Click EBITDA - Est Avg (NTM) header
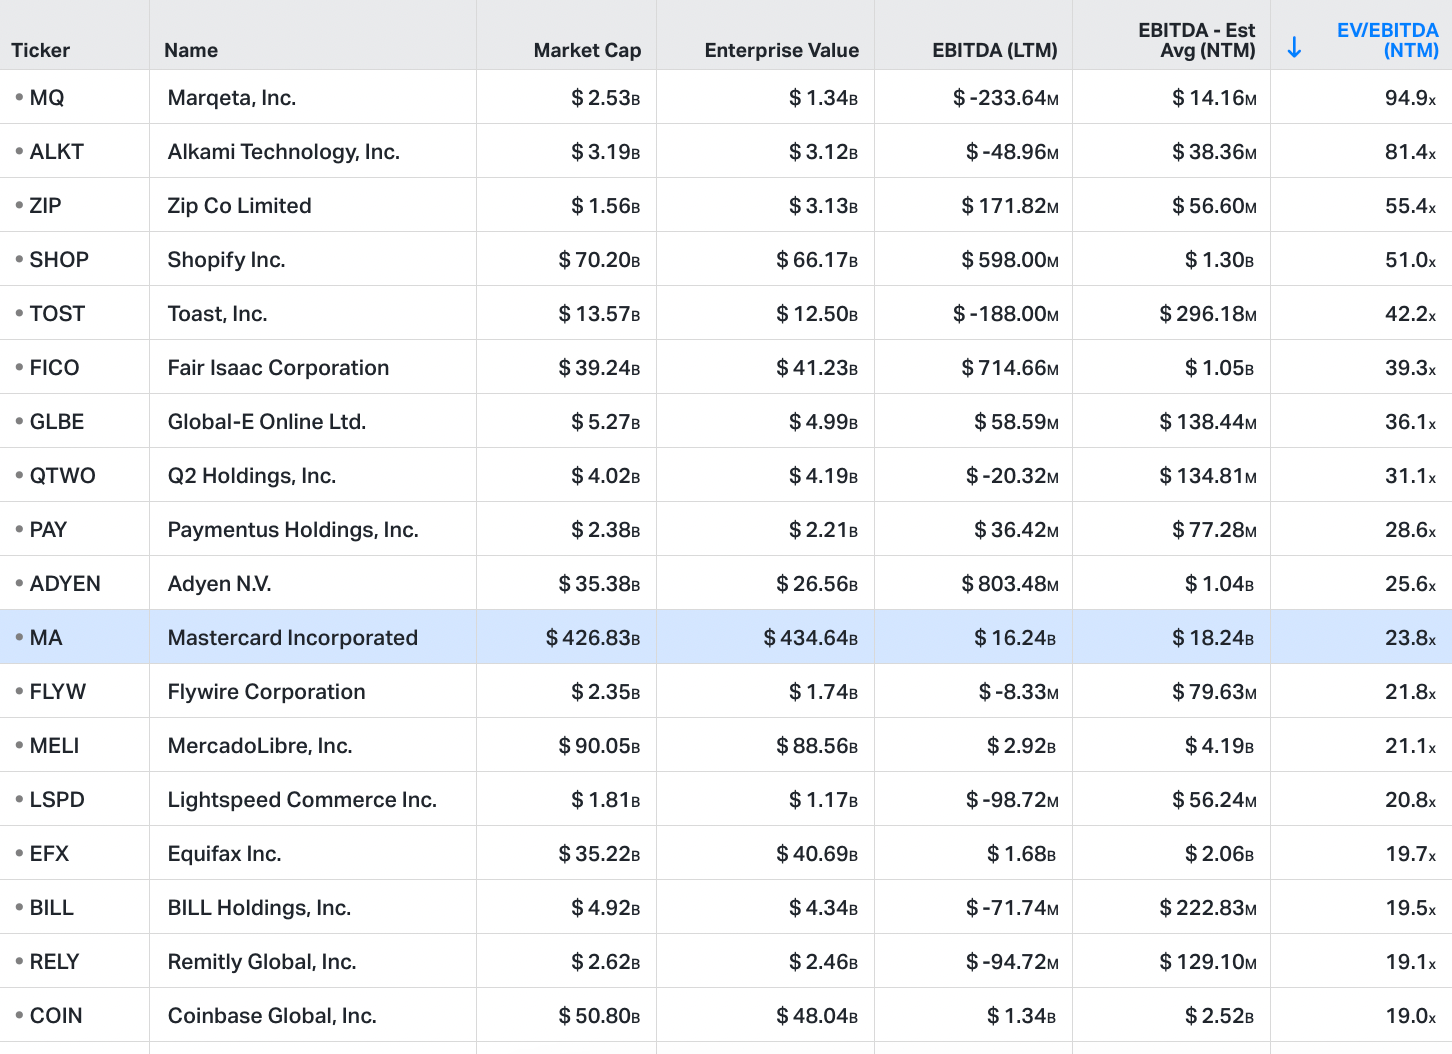Viewport: 1452px width, 1054px height. pos(1196,40)
